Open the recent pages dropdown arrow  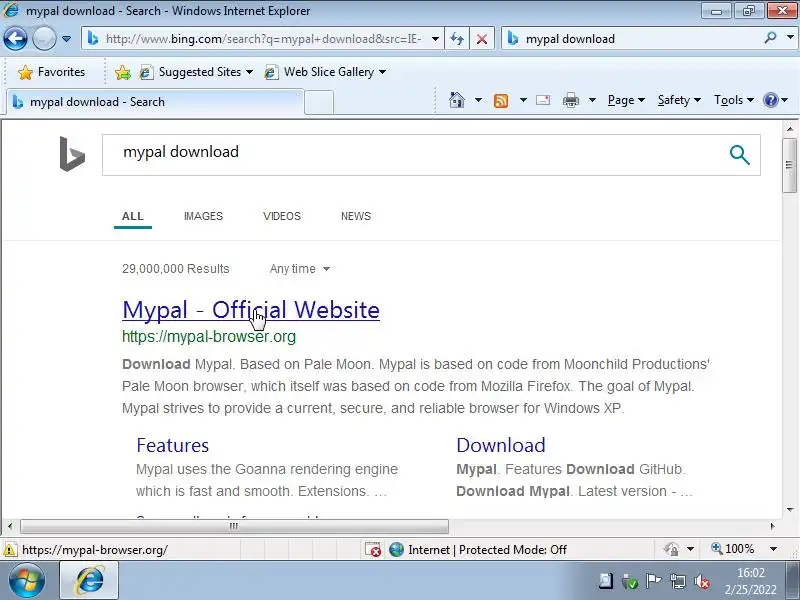coord(66,39)
